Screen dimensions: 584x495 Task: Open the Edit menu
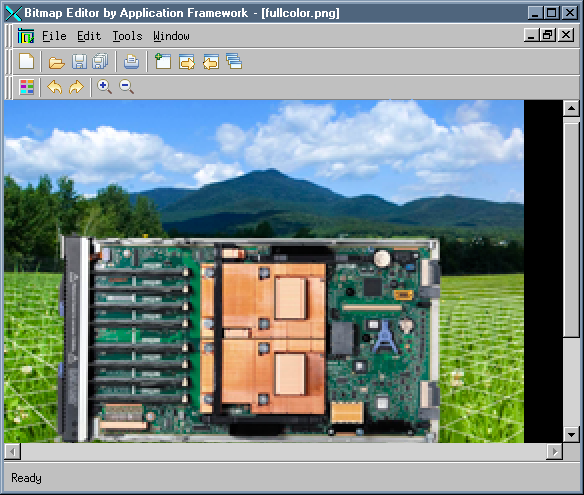89,36
